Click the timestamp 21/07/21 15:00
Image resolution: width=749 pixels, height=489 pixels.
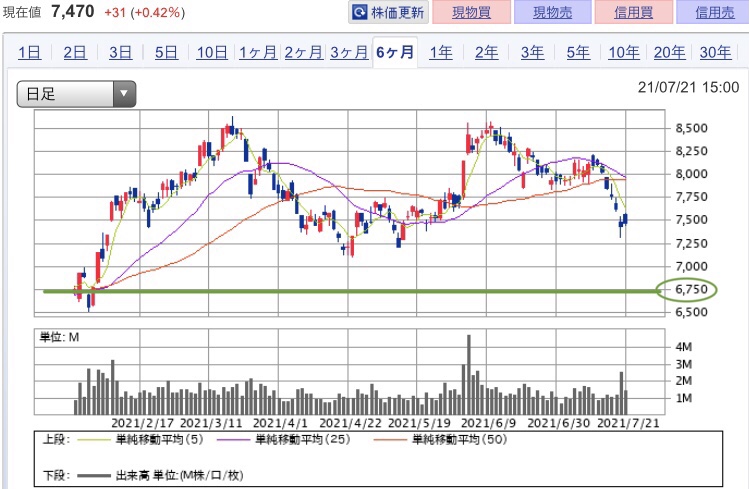[x=688, y=87]
